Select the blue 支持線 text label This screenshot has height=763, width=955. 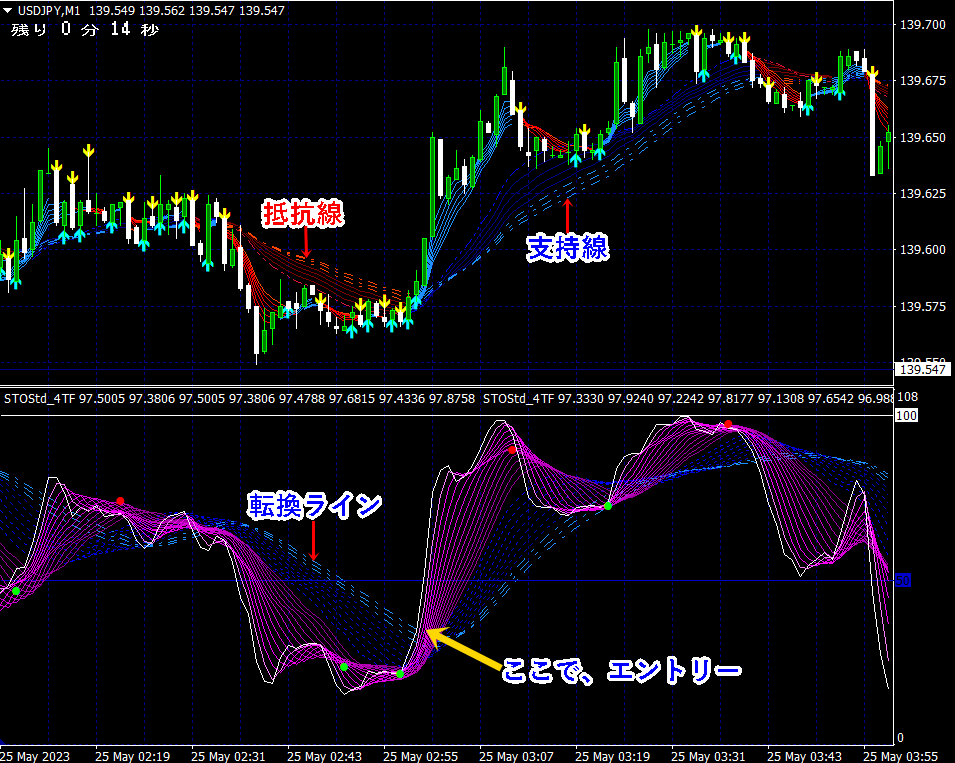point(567,249)
